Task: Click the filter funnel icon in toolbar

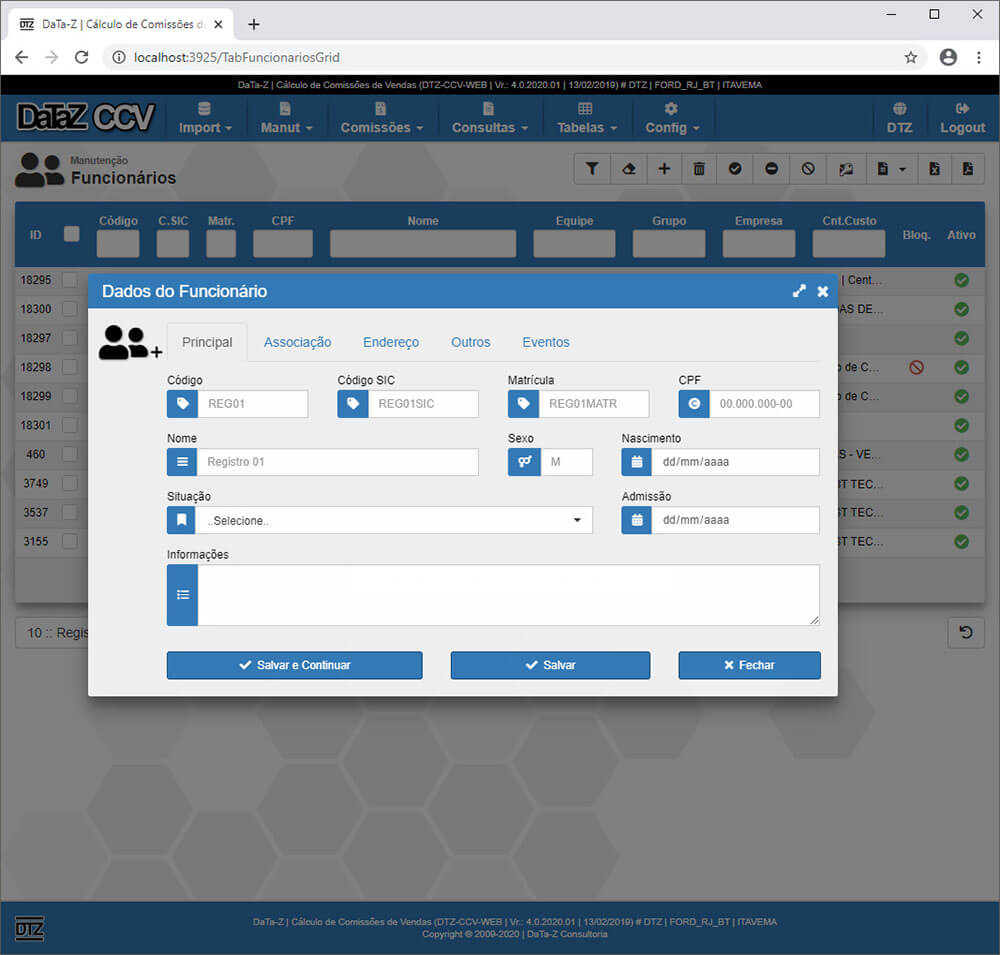Action: click(592, 169)
